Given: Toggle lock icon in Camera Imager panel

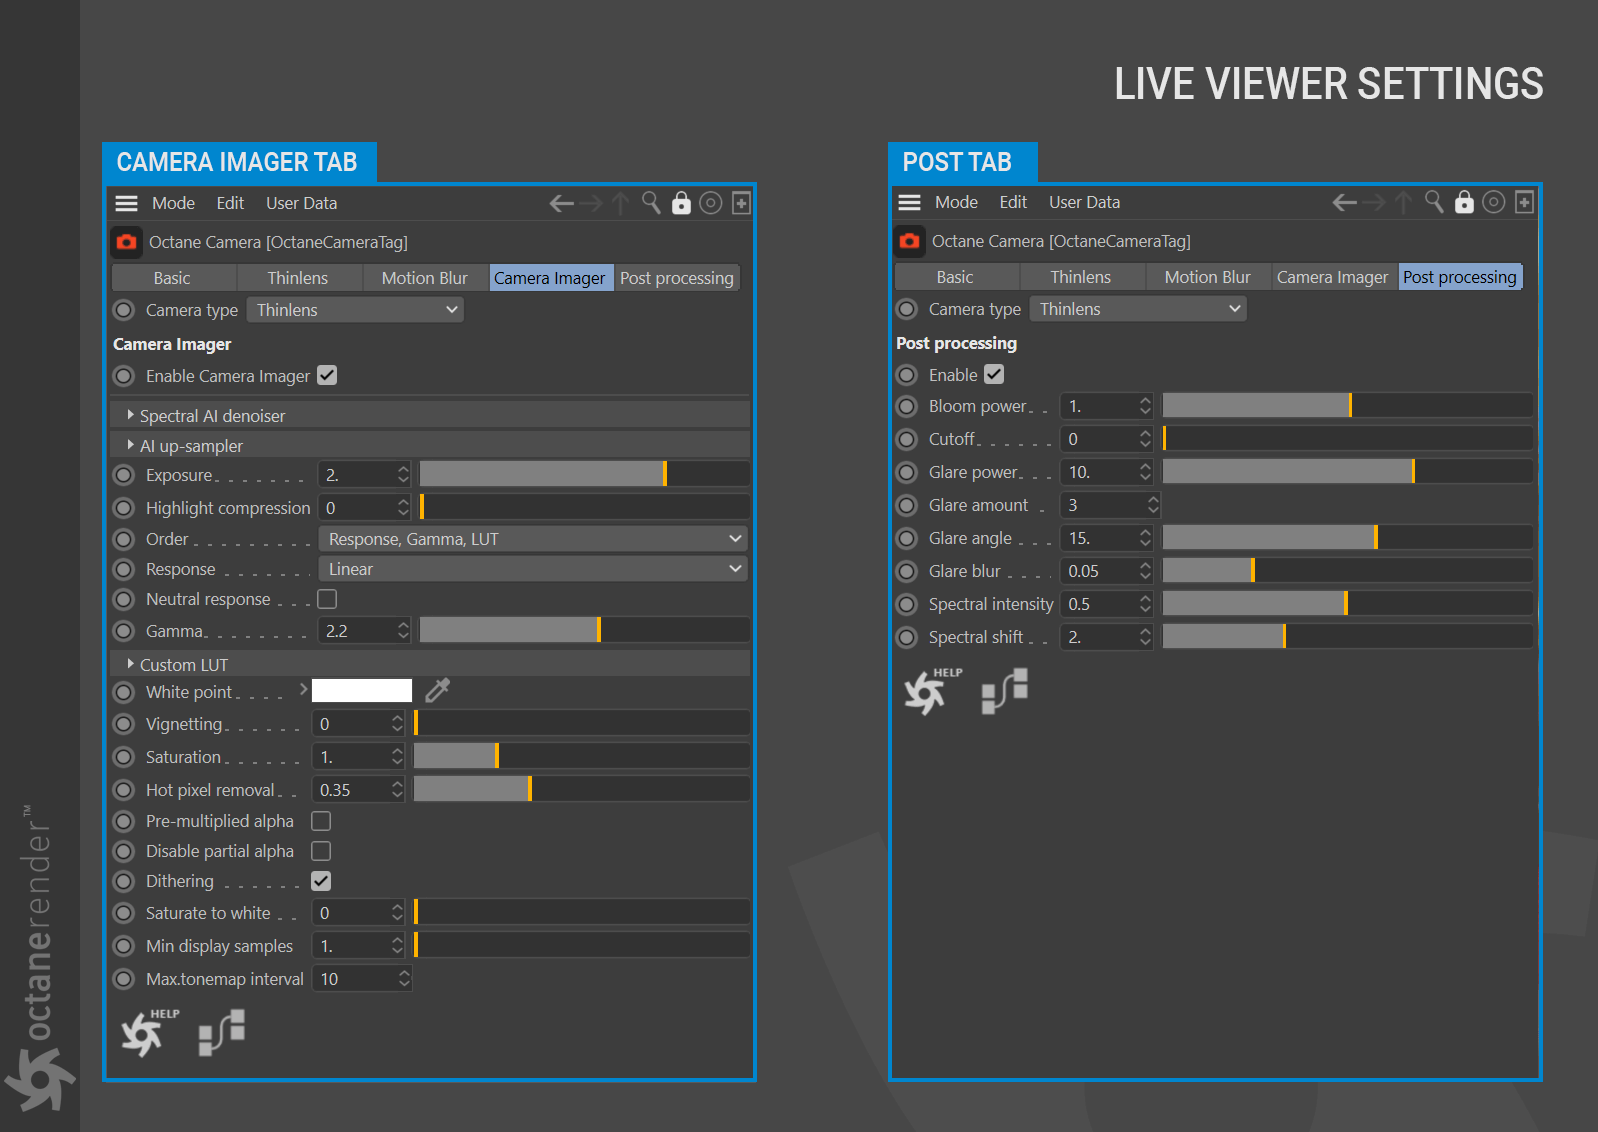Looking at the screenshot, I should [681, 203].
